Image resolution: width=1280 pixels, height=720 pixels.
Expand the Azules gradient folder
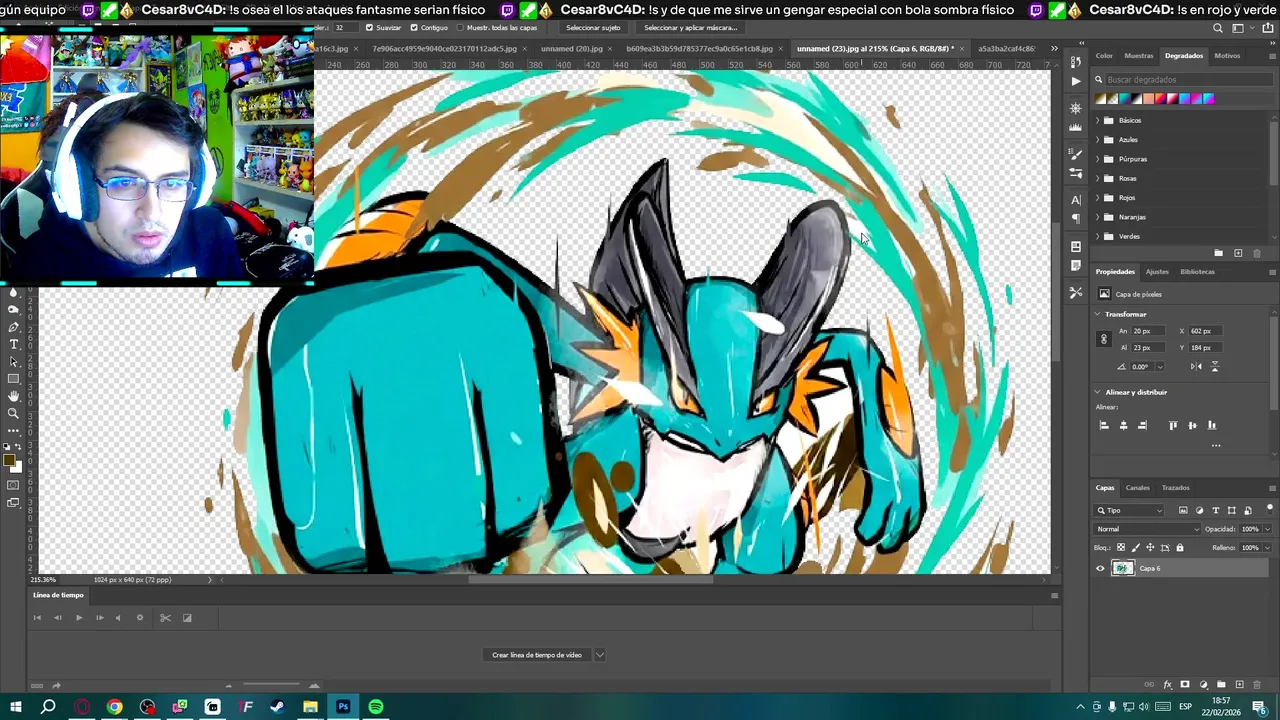pos(1098,140)
